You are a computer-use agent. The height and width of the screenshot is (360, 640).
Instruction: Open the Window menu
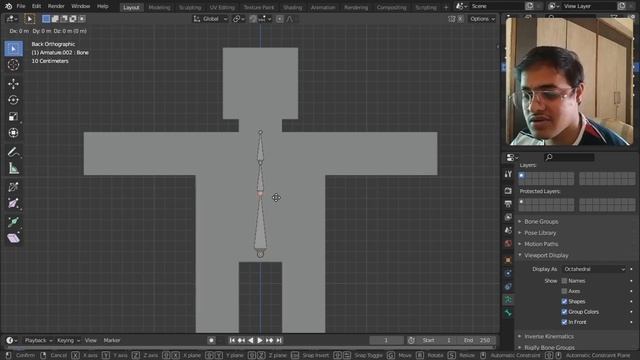(80, 6)
